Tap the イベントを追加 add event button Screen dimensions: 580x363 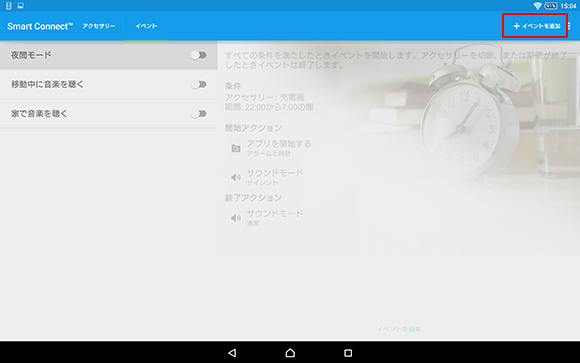click(536, 26)
